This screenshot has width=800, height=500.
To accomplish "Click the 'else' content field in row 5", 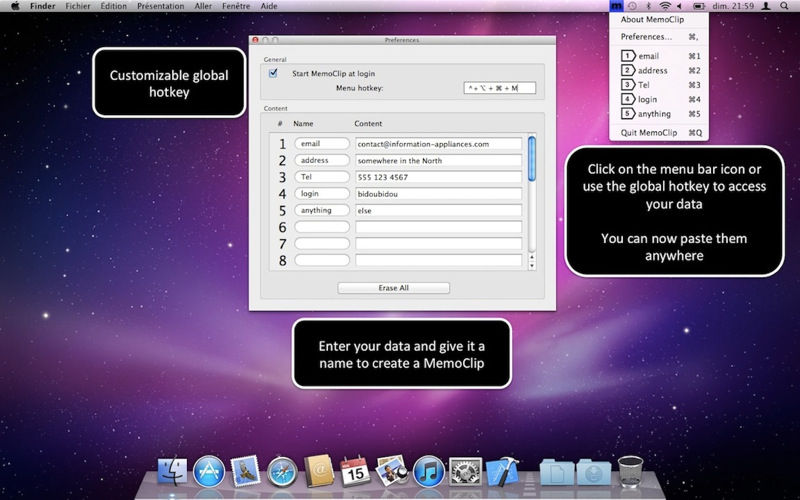I will [439, 210].
